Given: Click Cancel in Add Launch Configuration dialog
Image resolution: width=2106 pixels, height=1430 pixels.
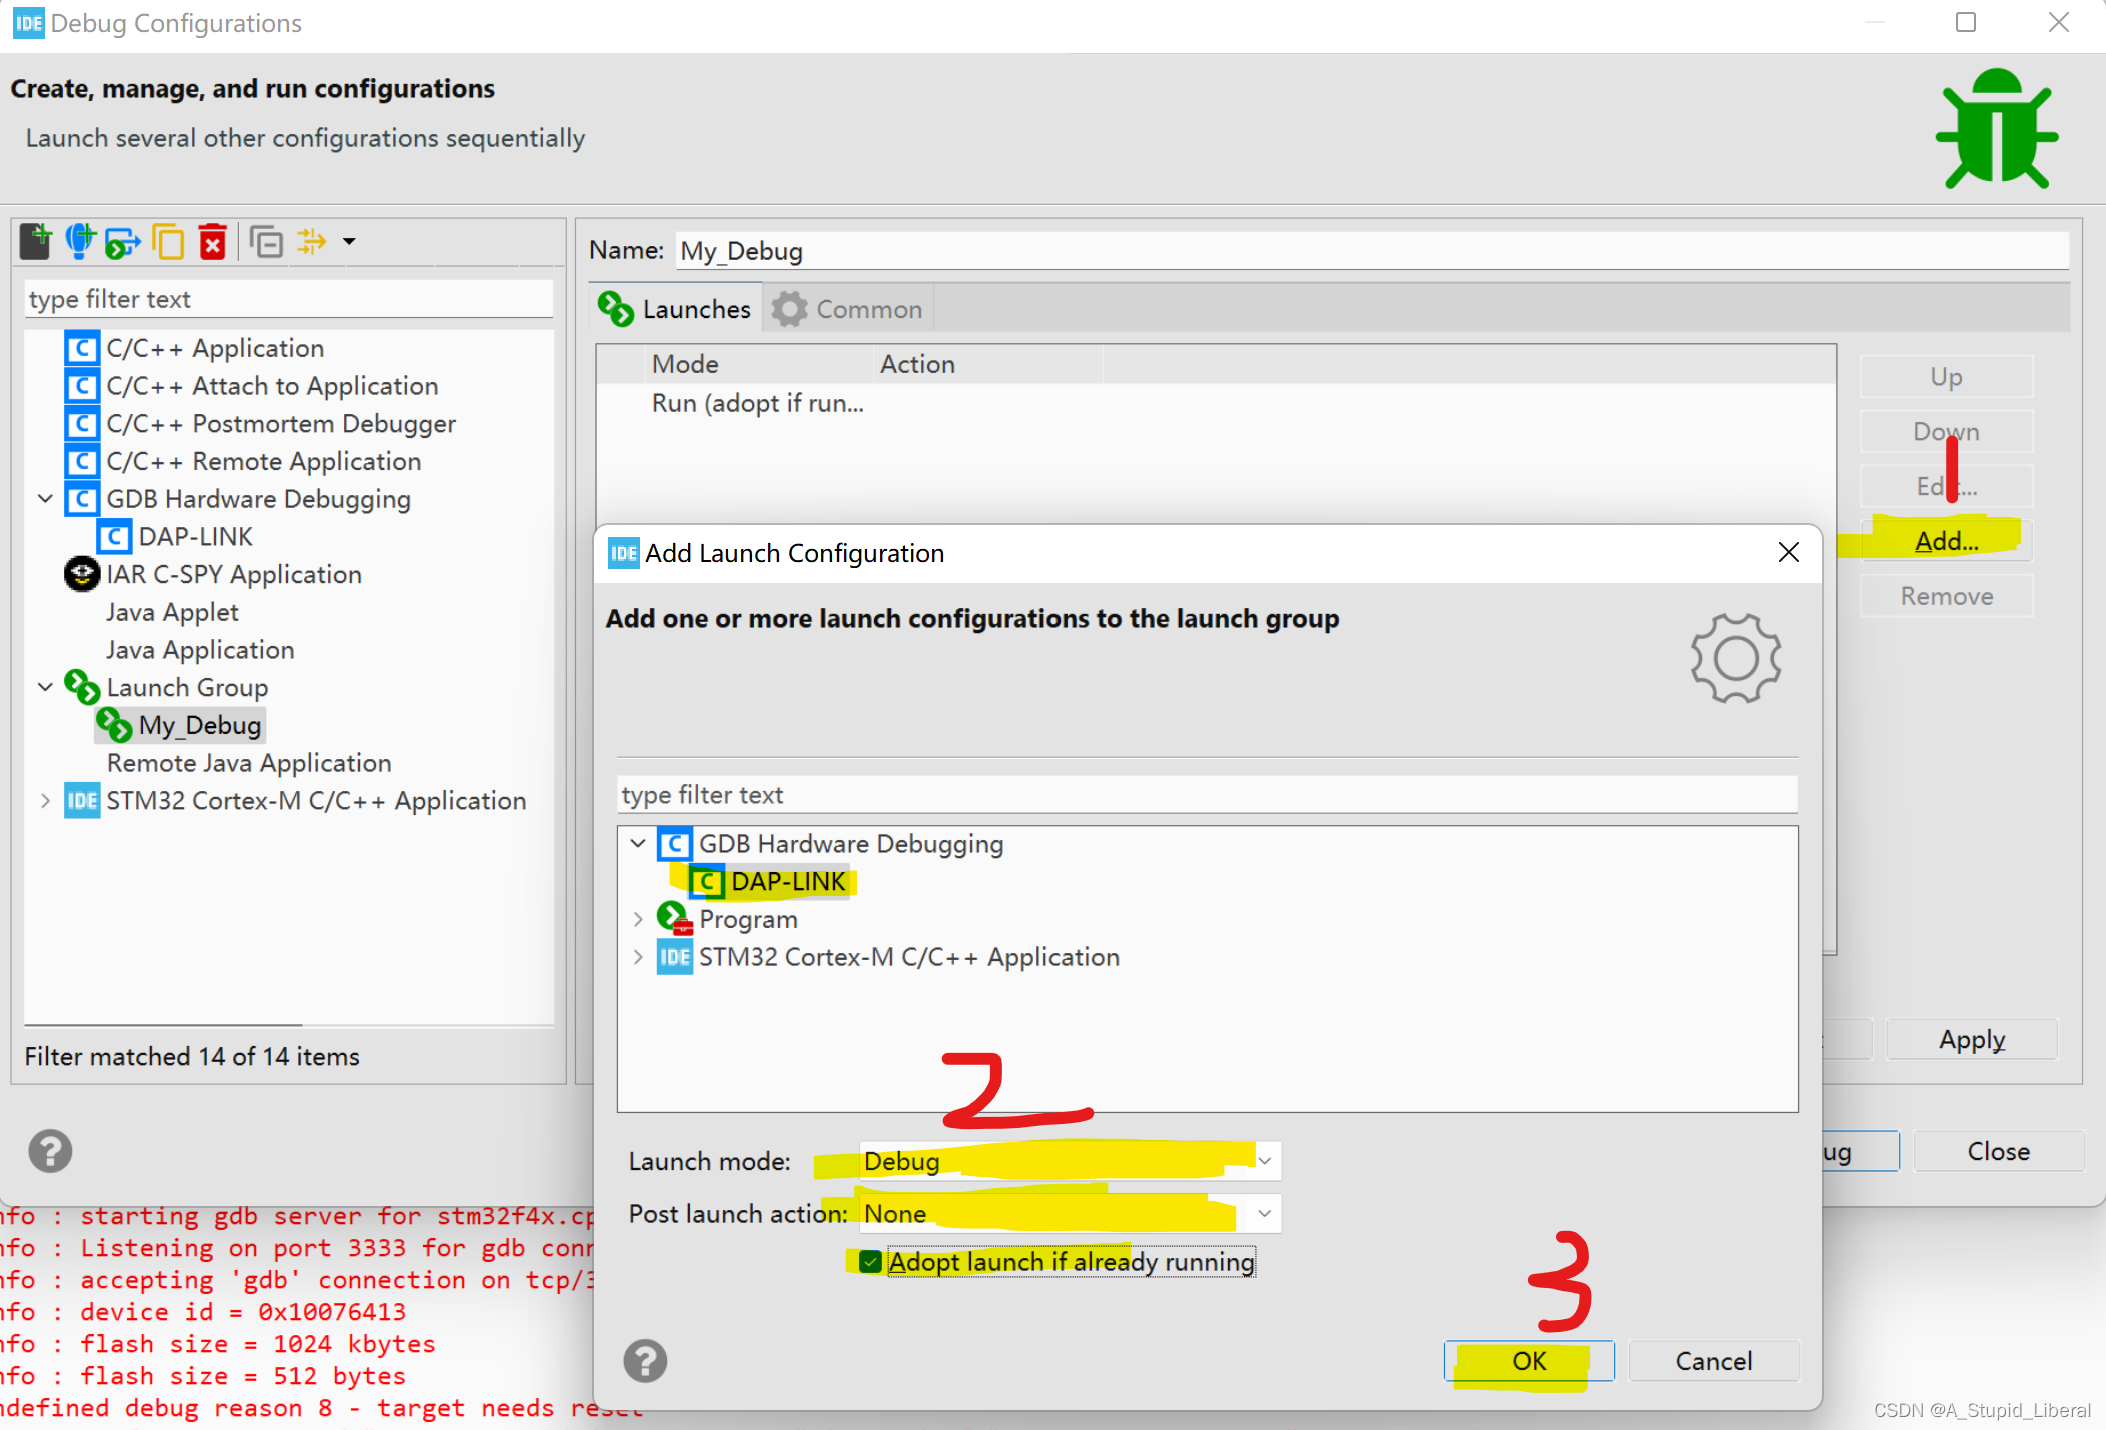Looking at the screenshot, I should [1714, 1361].
